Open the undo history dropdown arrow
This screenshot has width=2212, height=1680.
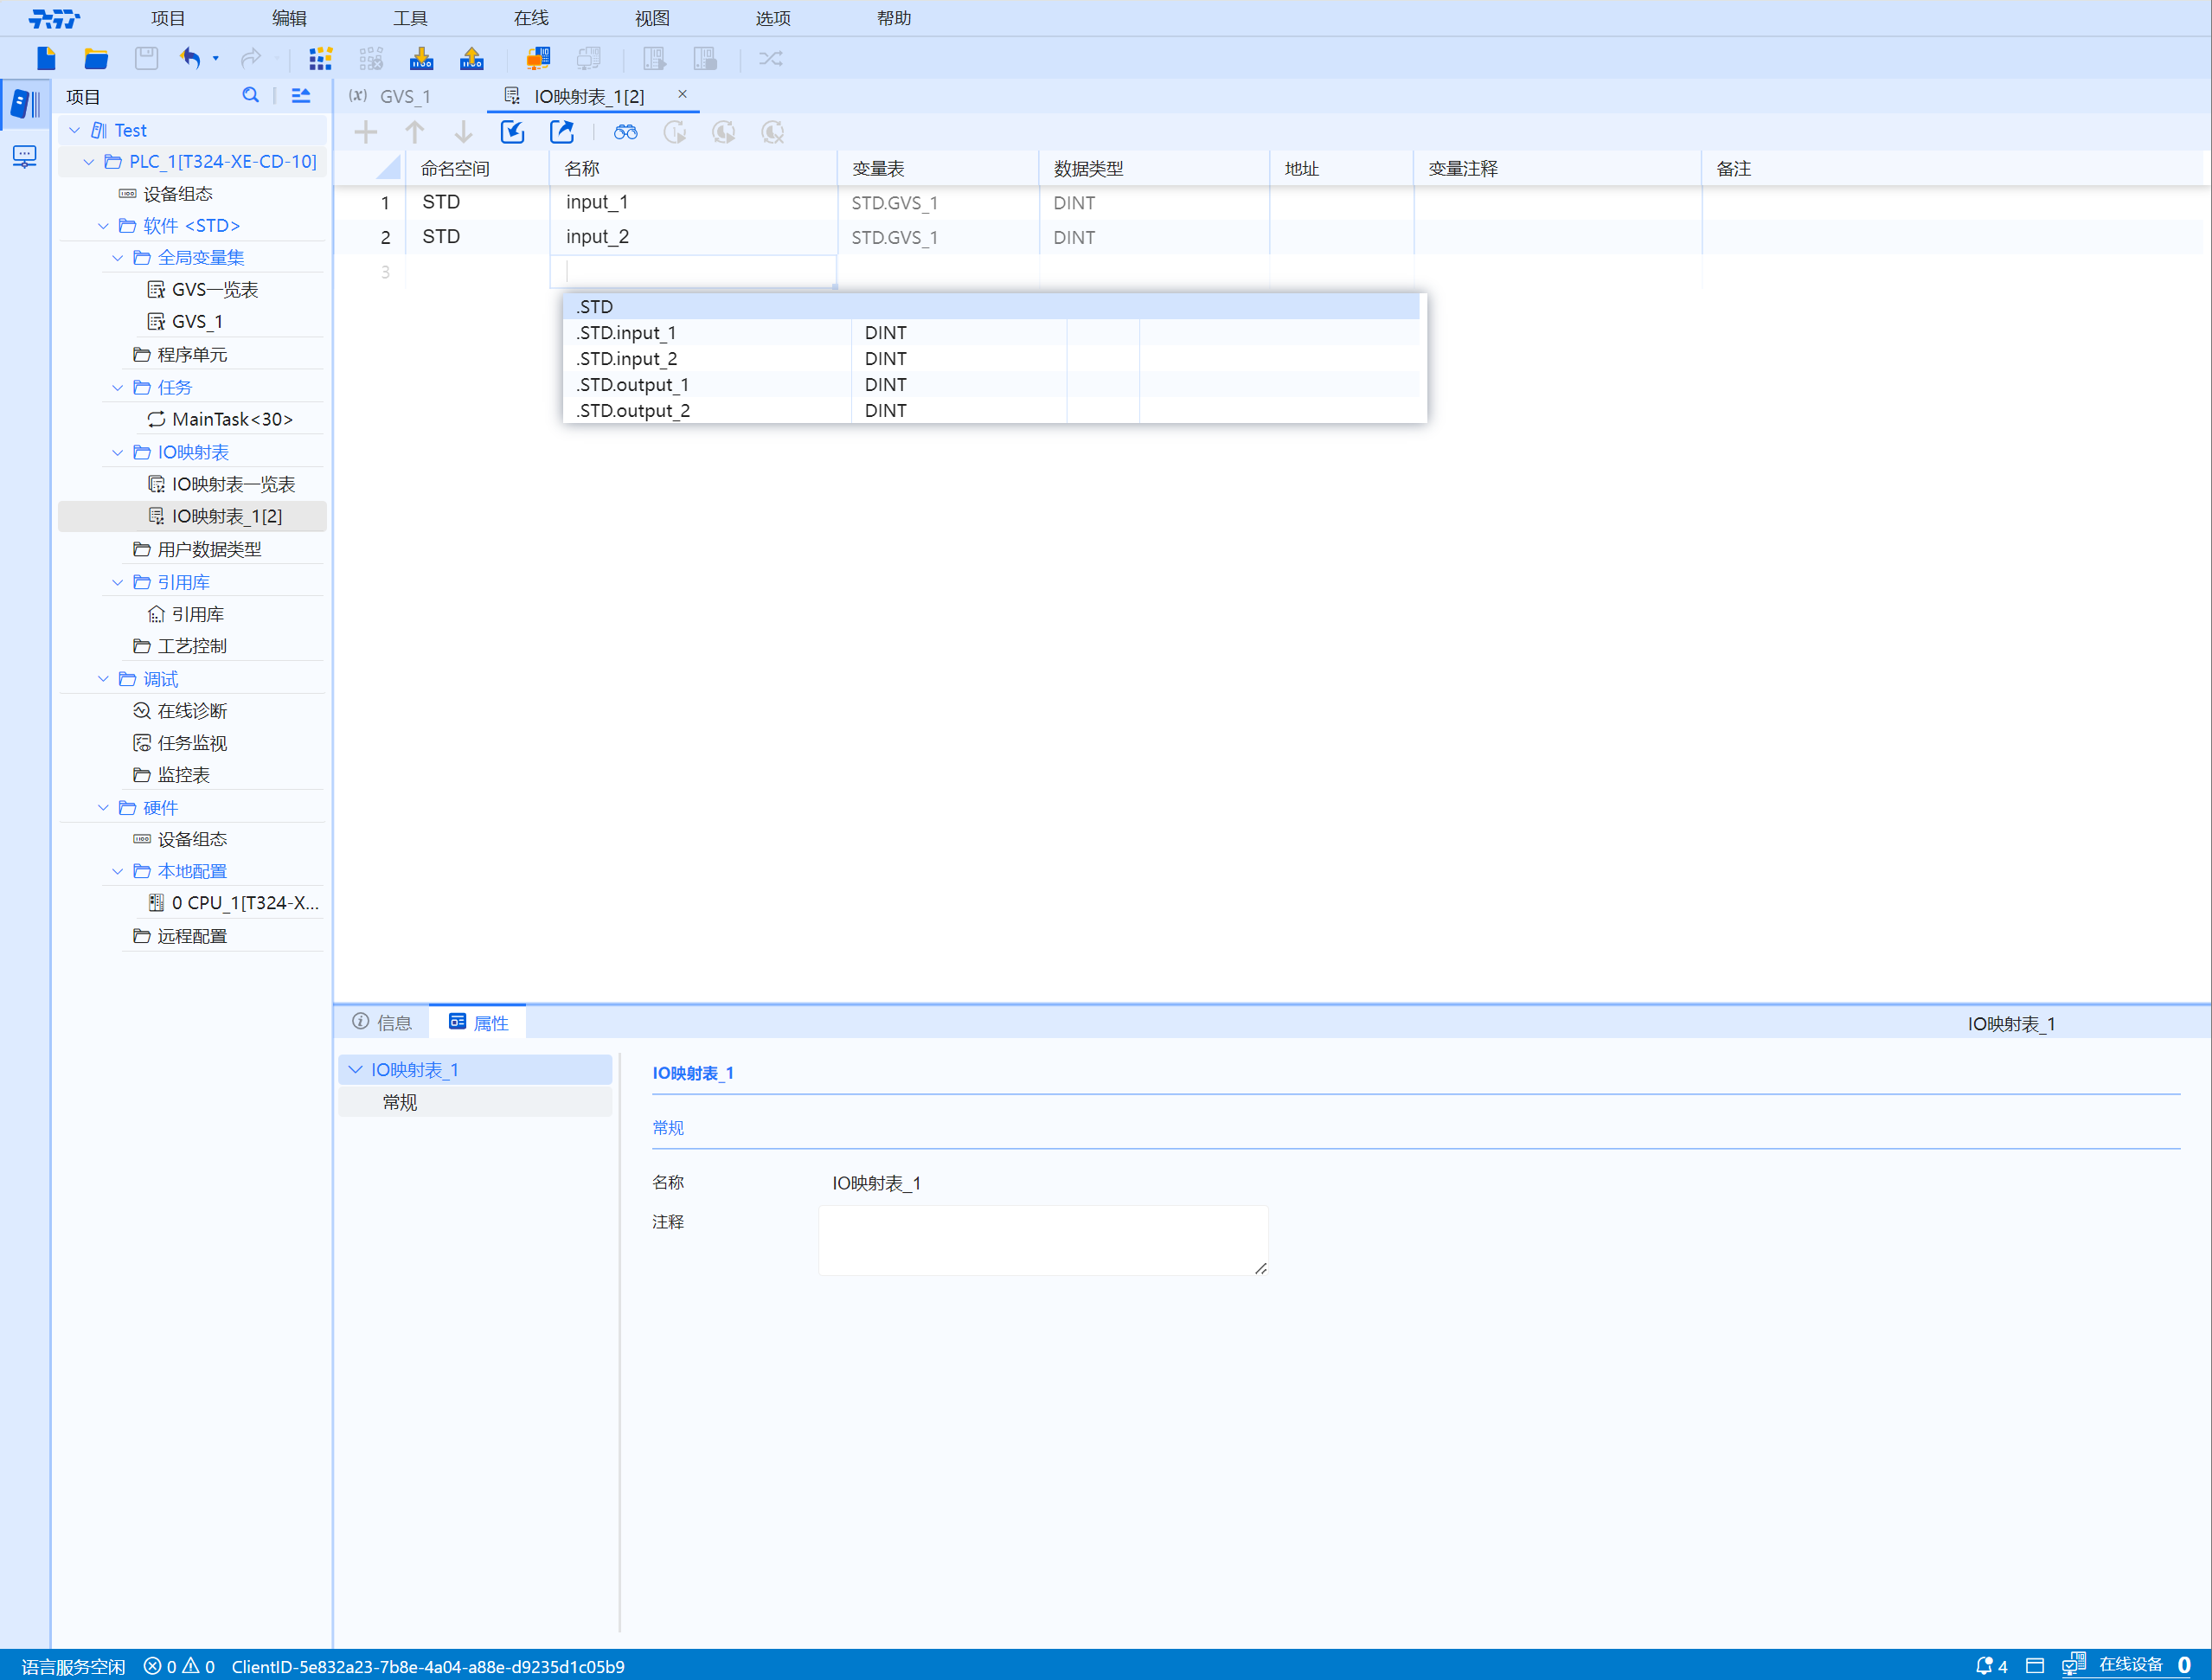click(216, 58)
